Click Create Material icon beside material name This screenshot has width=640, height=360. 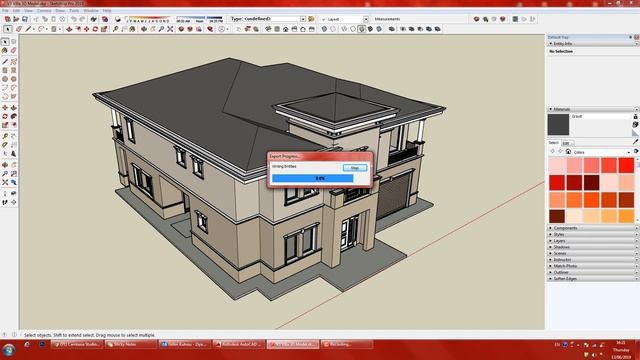636,124
